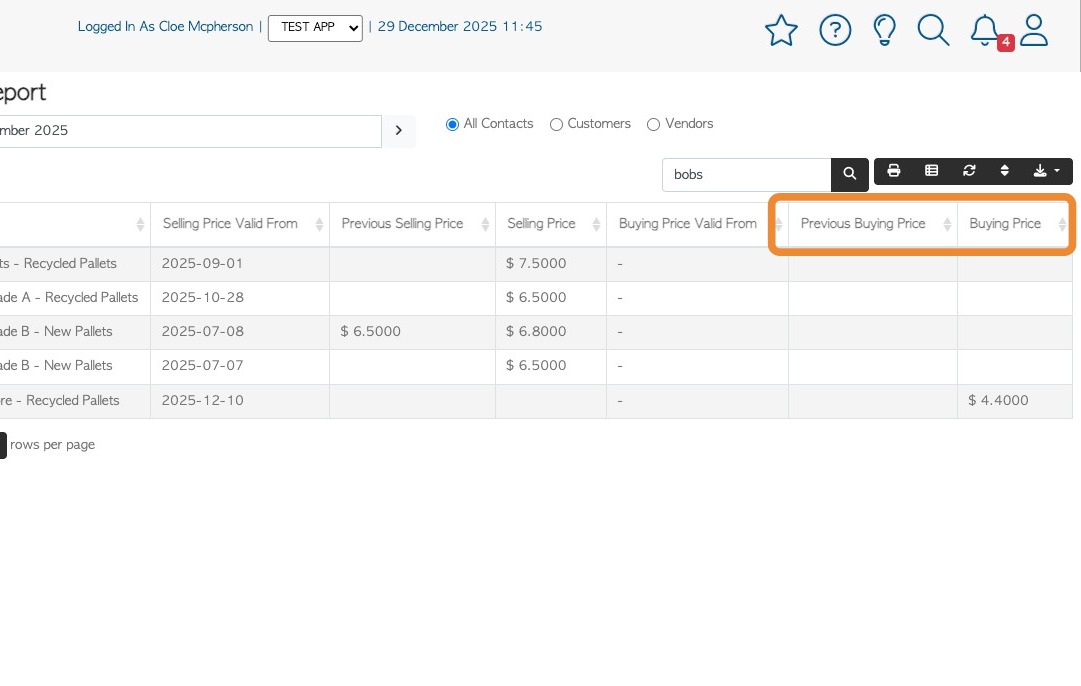1081x686 pixels.
Task: Click the Logged In As Cloe Mcpherson text
Action: pos(165,27)
